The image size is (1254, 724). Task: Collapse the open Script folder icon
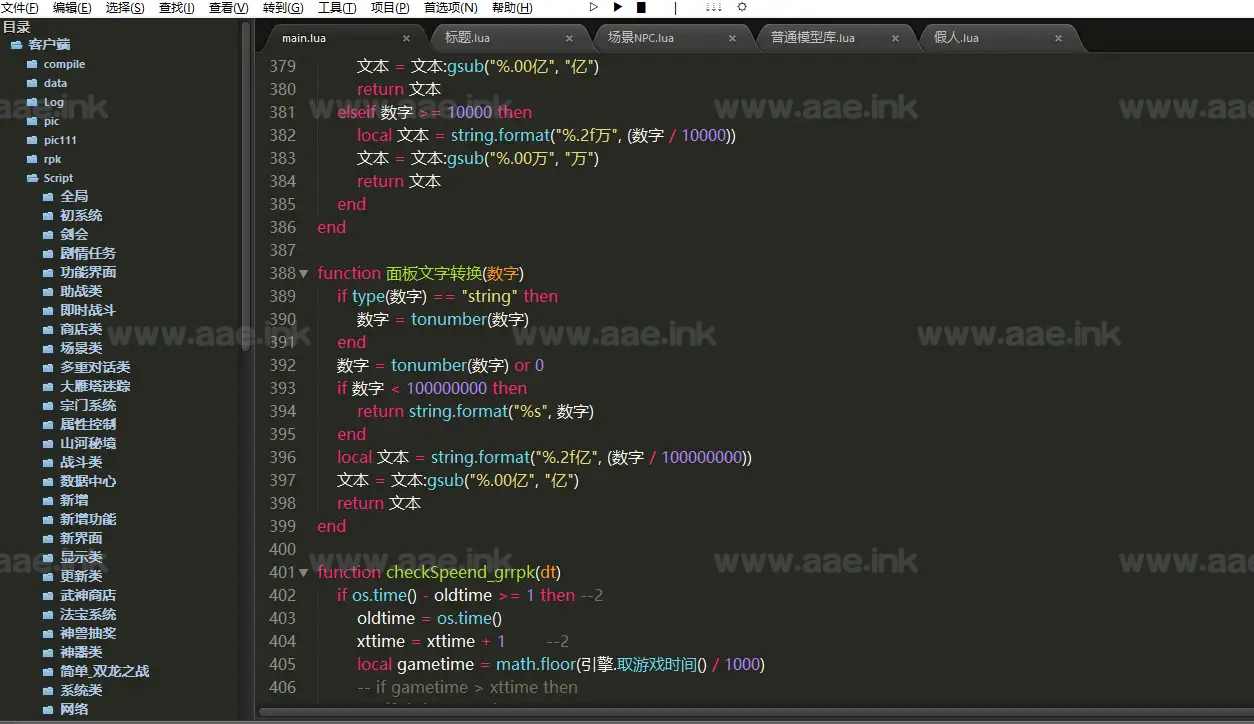[x=32, y=178]
